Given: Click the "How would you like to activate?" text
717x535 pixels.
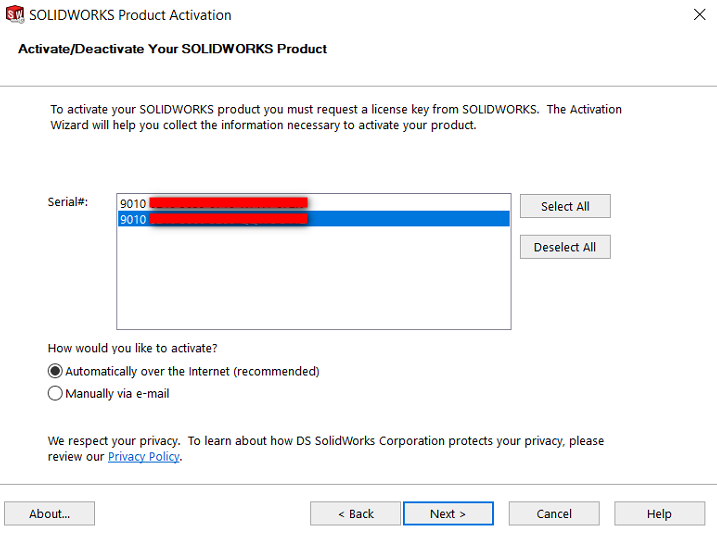Looking at the screenshot, I should click(x=133, y=348).
